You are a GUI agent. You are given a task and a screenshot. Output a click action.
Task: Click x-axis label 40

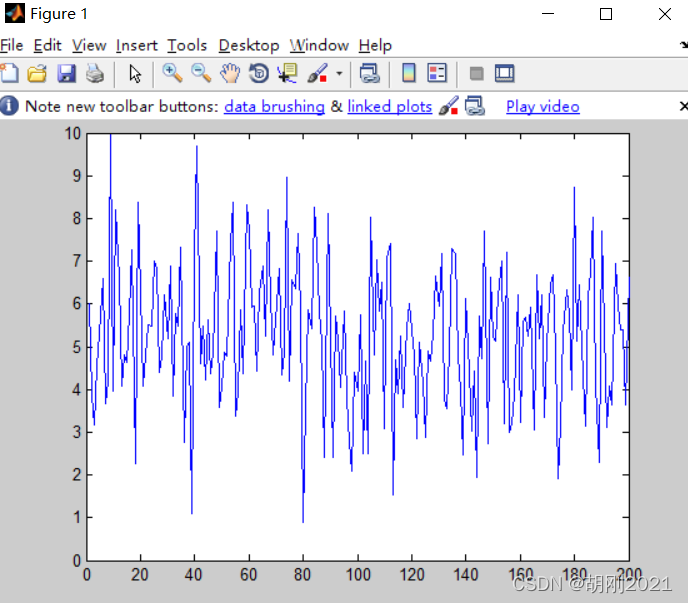point(194,574)
